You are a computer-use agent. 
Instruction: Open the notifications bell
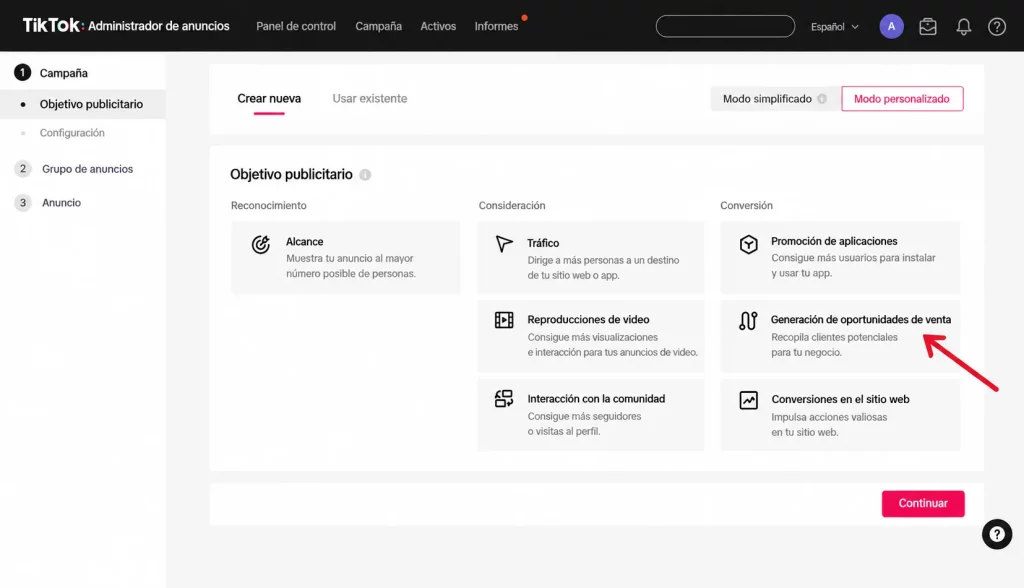(x=963, y=27)
